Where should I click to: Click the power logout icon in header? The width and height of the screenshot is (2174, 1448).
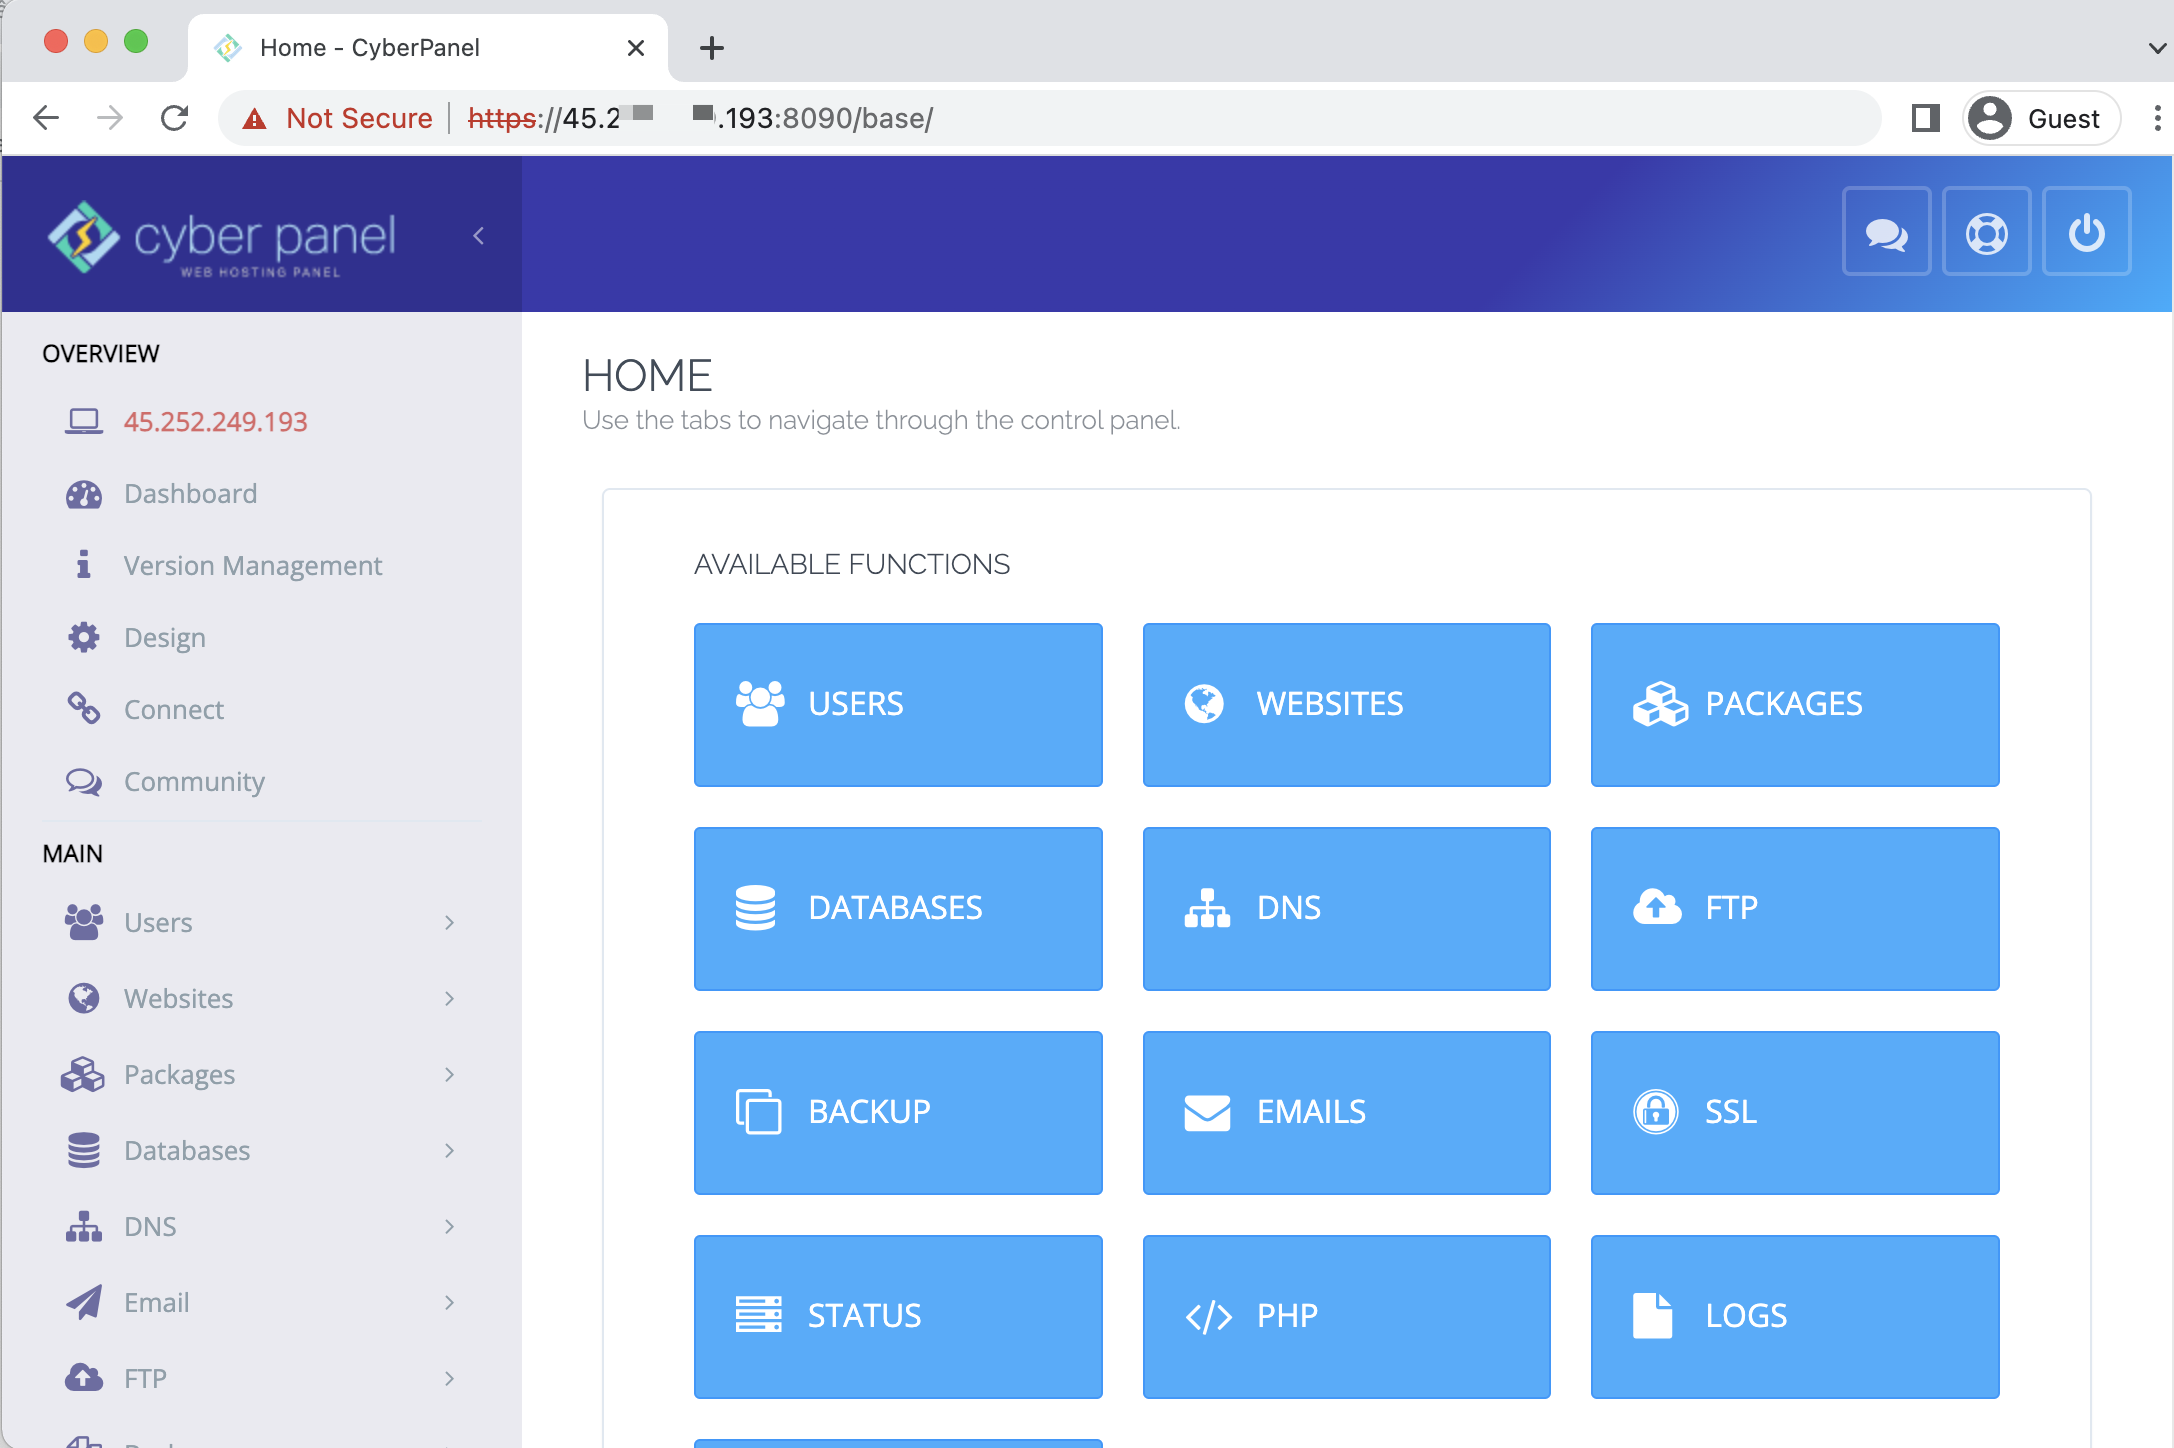point(2086,233)
